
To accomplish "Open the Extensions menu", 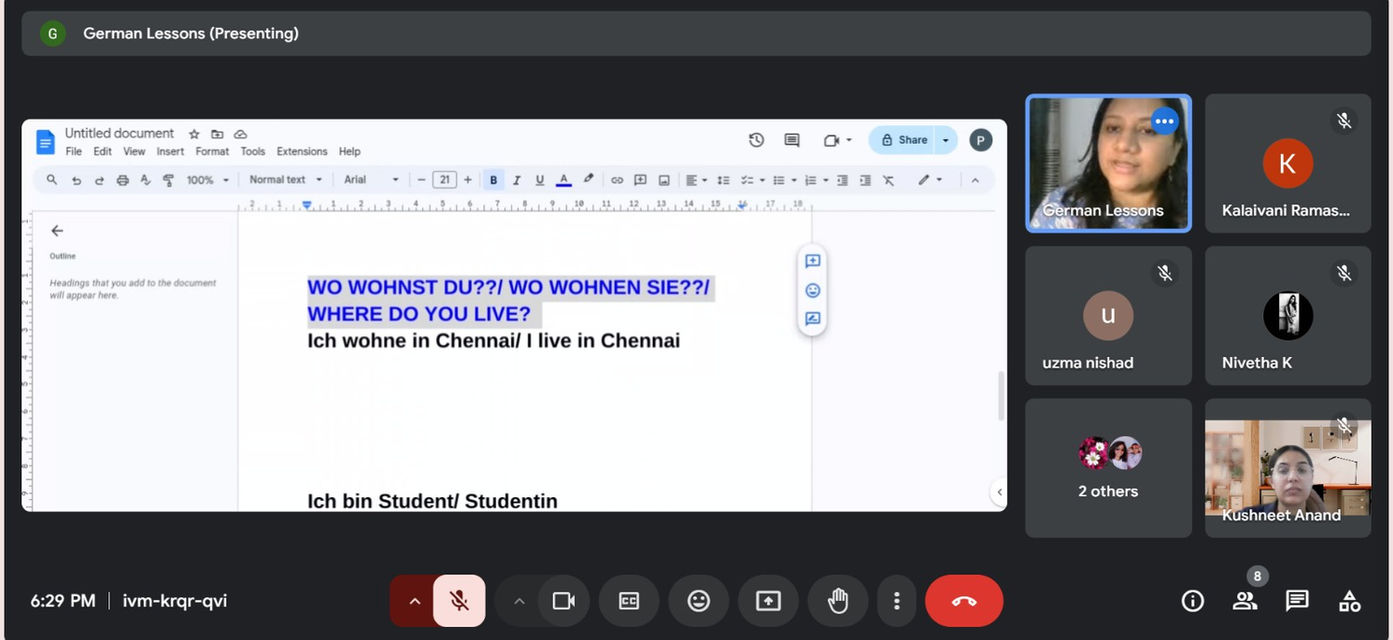I will point(302,152).
